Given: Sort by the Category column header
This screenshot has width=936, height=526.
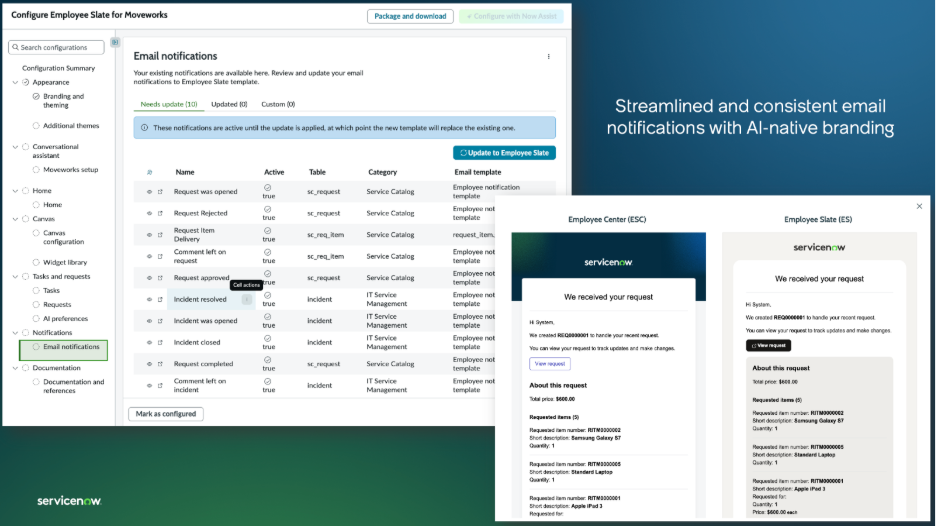Looking at the screenshot, I should (x=383, y=172).
